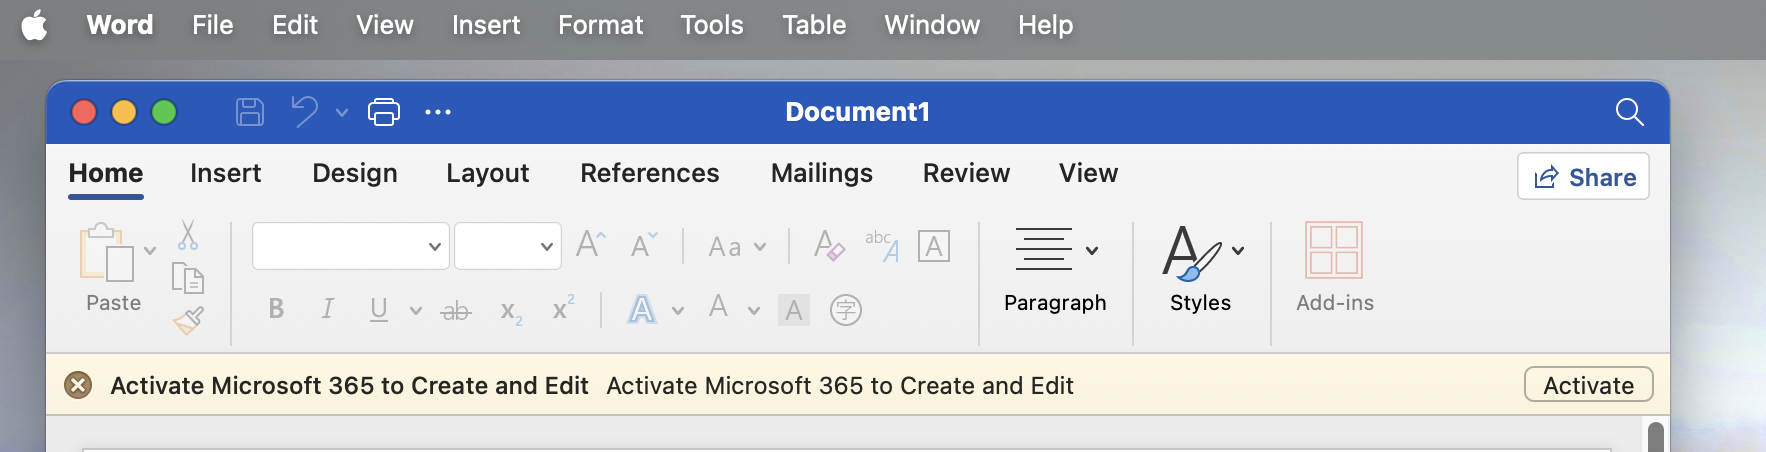Click the Format Painter brush icon
The image size is (1766, 452).
click(188, 321)
